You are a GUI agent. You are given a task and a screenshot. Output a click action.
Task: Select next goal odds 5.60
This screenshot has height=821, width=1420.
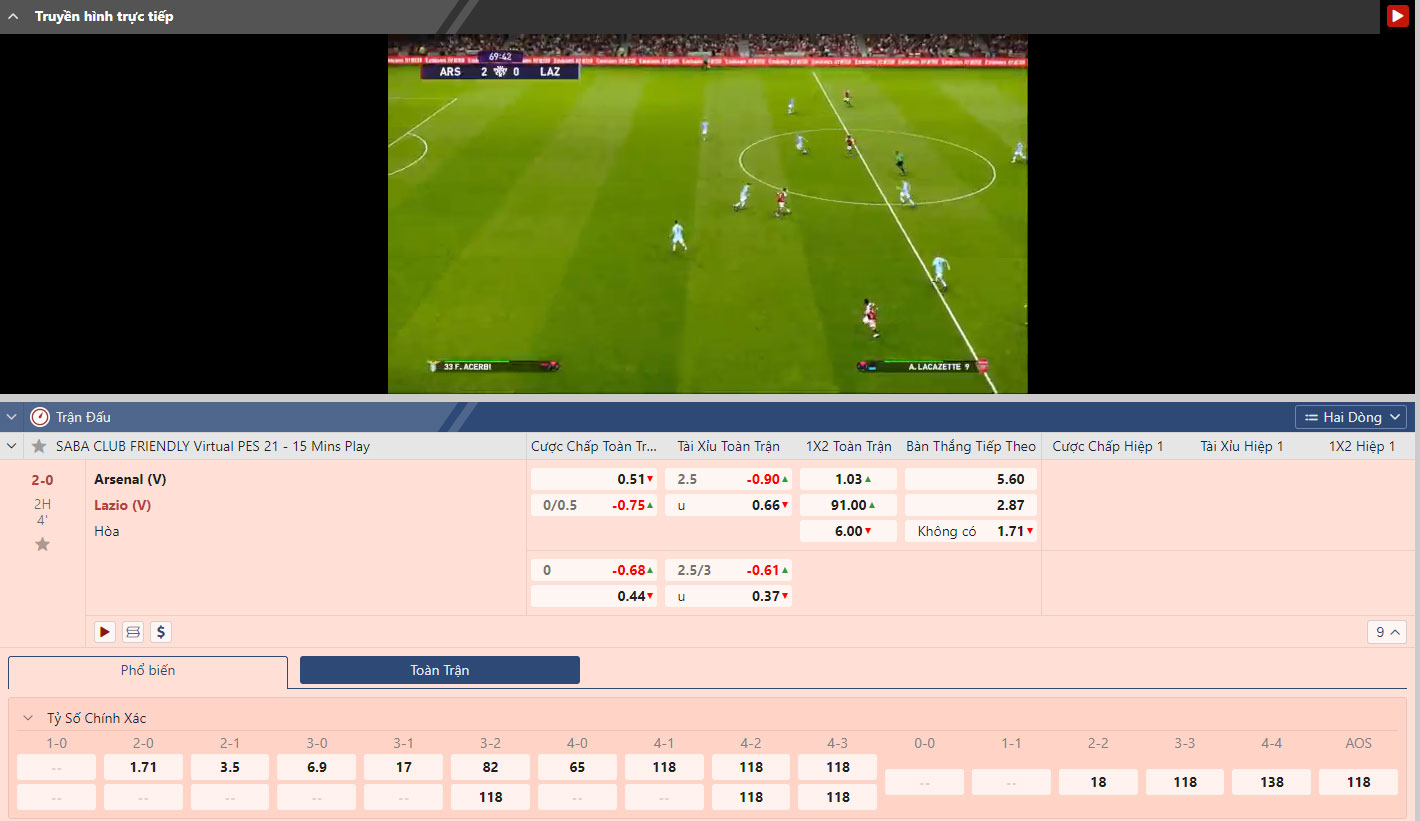[x=971, y=479]
